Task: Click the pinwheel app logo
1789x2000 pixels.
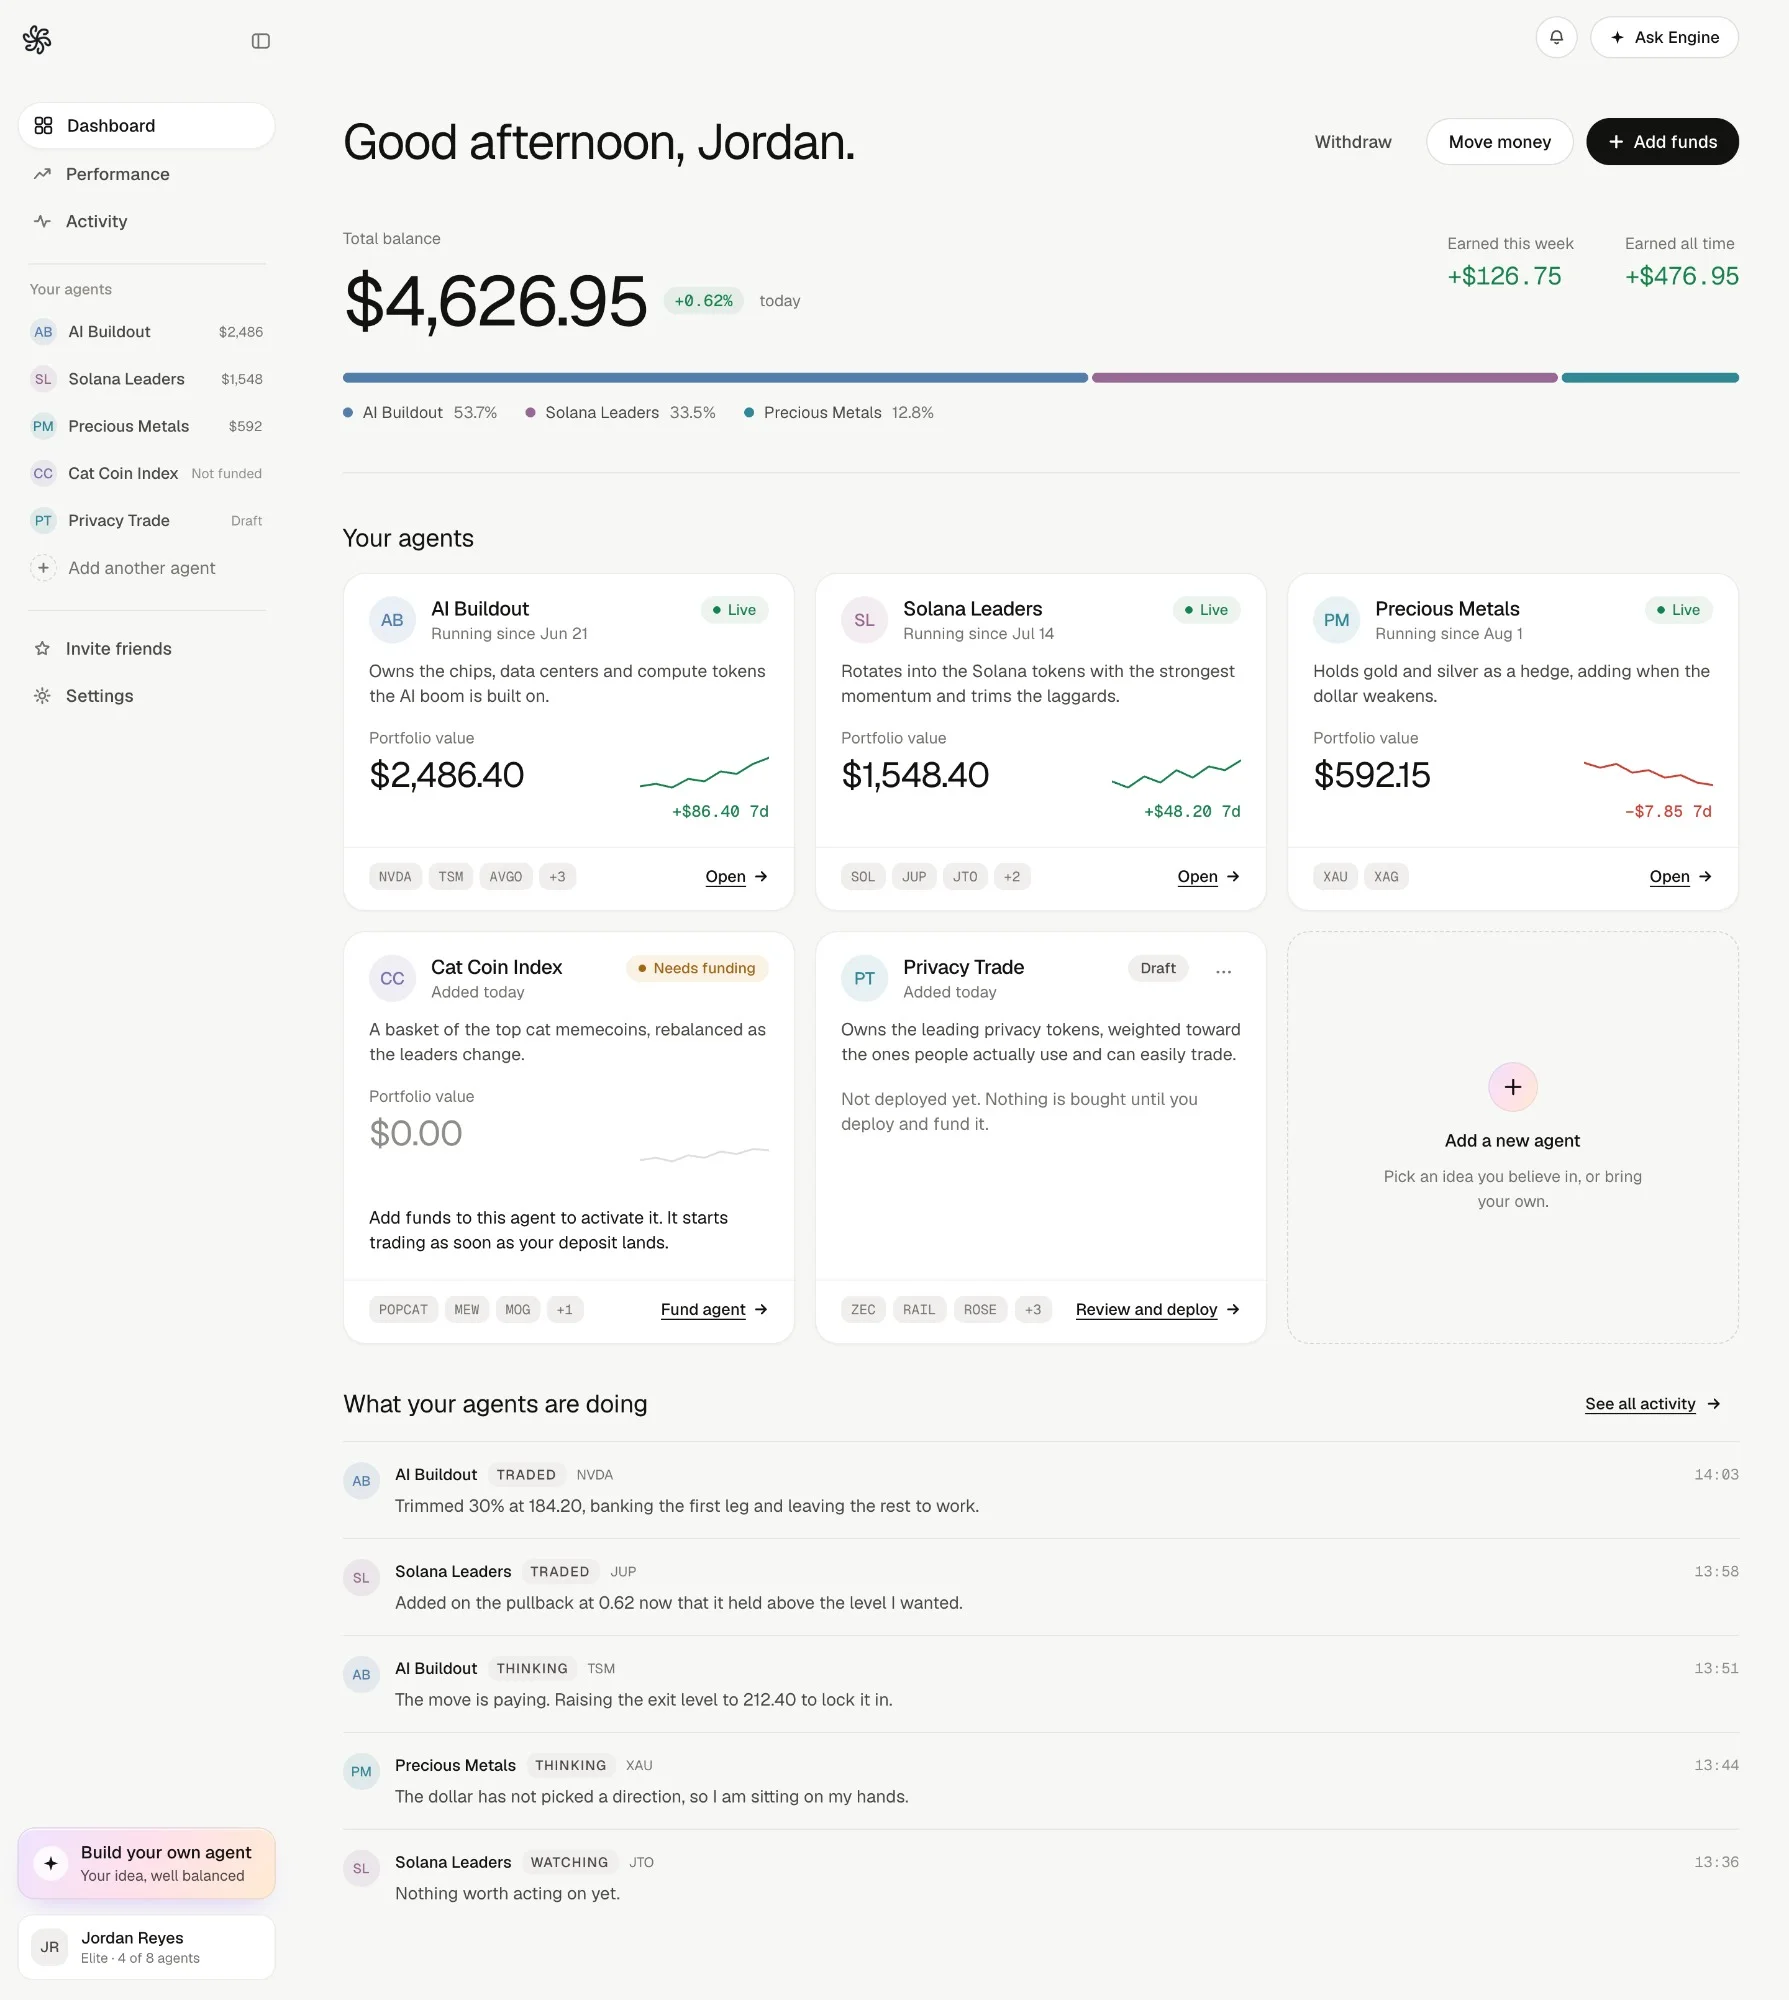Action: pyautogui.click(x=37, y=40)
